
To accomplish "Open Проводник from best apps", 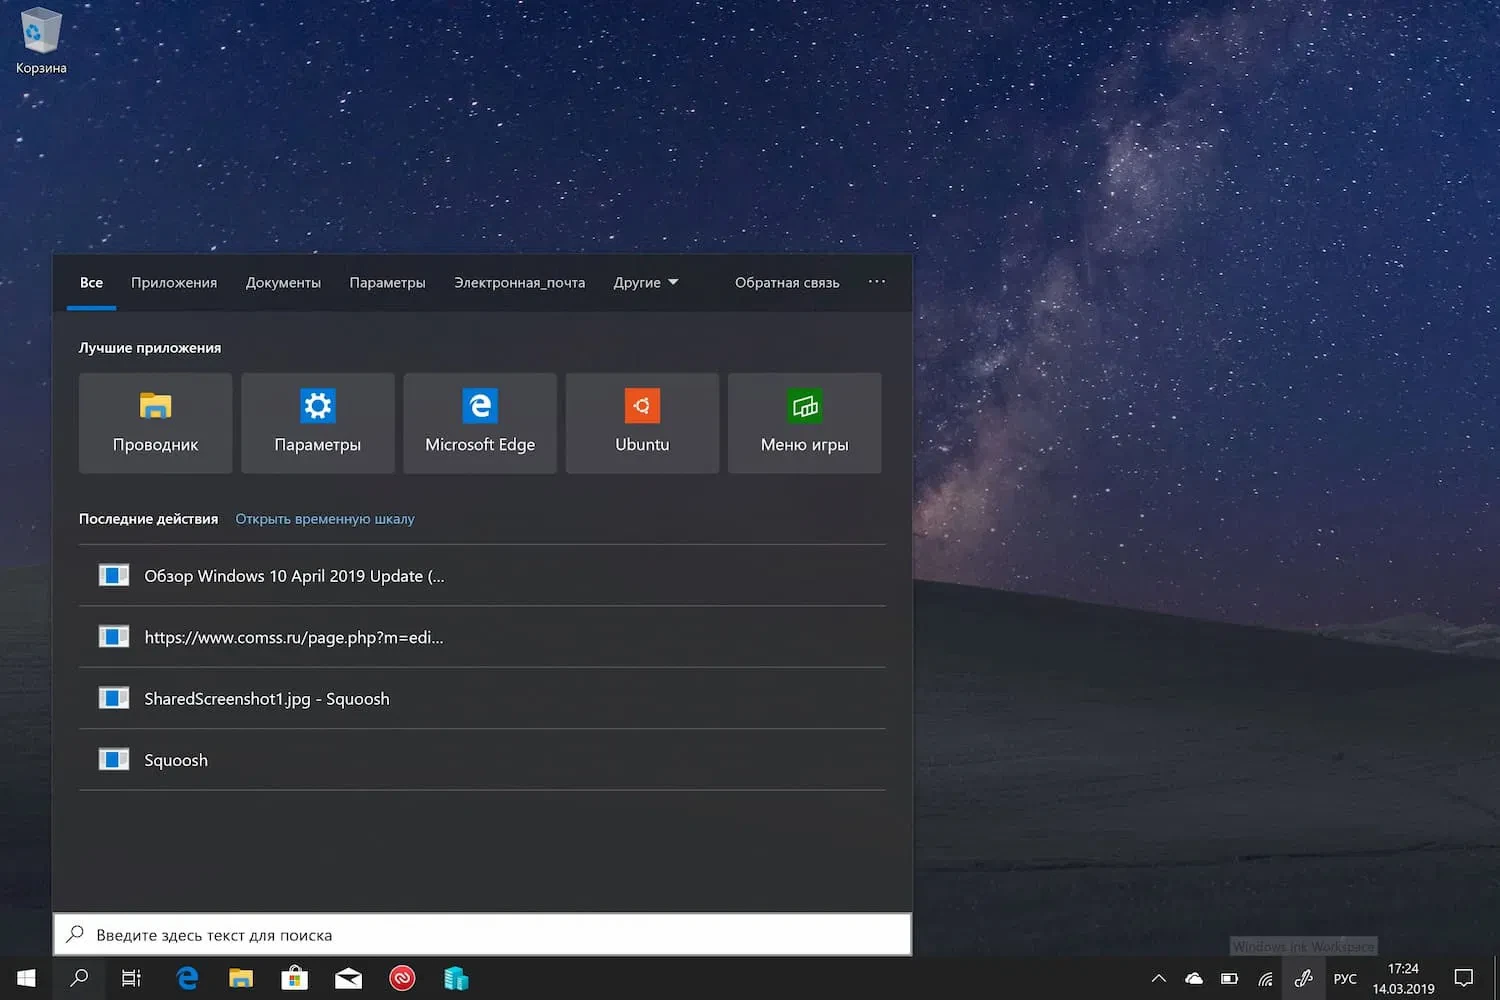I will 155,423.
